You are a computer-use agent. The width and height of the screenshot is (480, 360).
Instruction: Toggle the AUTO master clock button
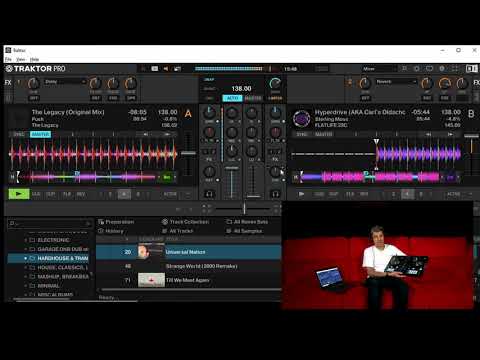232,98
